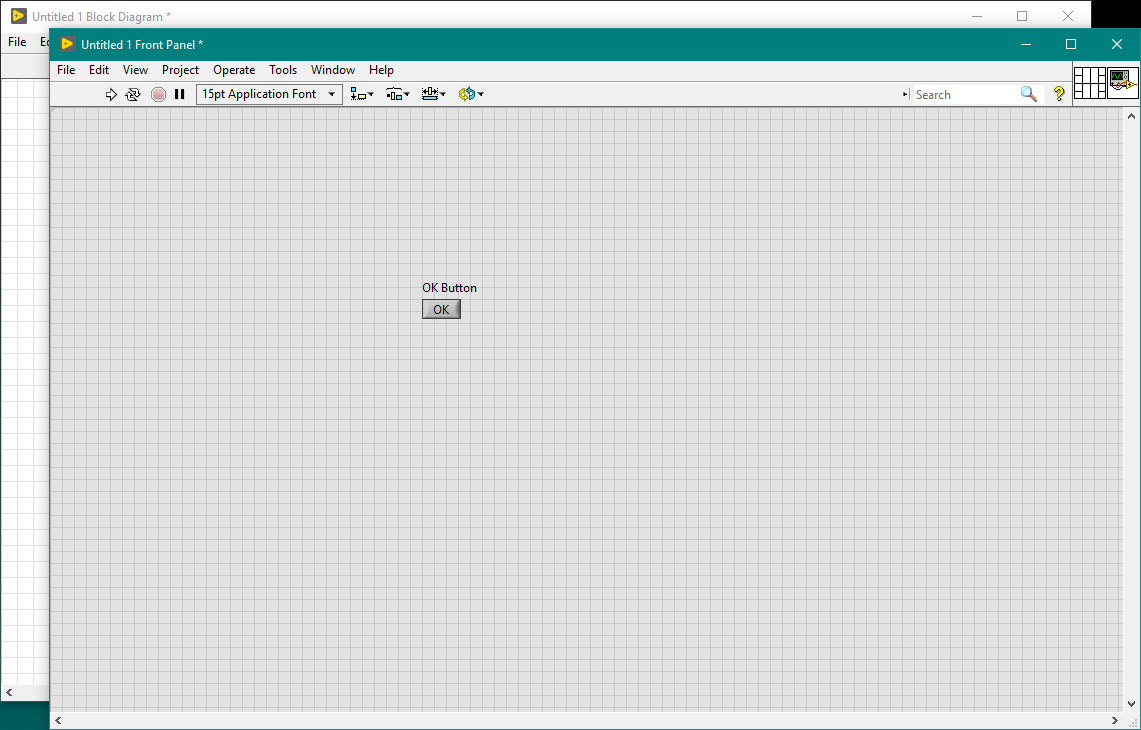Screen dimensions: 1141x730
Task: Click the Run Continuously icon
Action: point(133,94)
